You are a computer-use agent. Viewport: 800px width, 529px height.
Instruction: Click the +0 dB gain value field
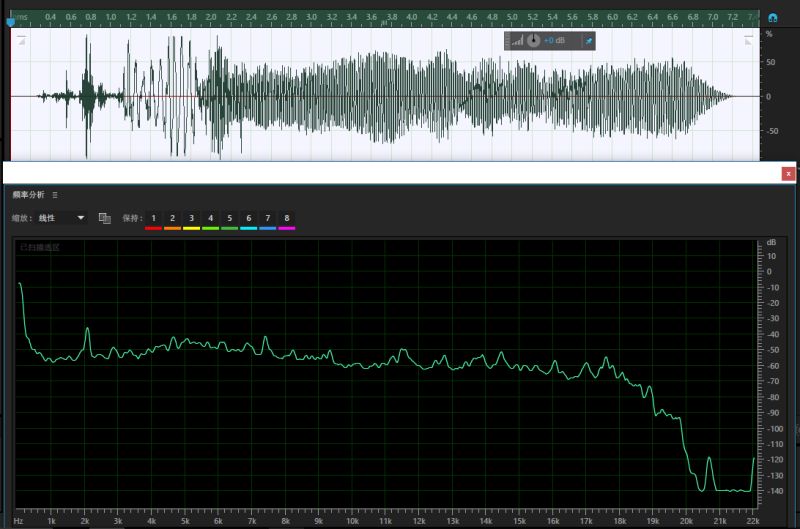(555, 40)
